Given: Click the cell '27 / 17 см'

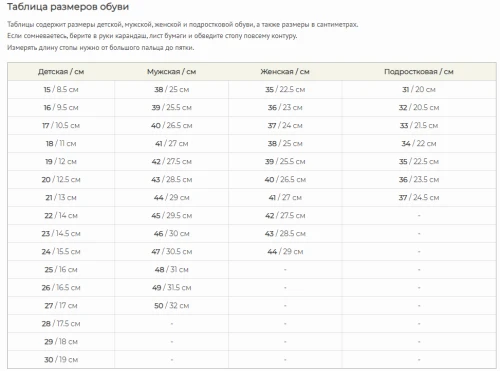Looking at the screenshot, I should [61, 306].
